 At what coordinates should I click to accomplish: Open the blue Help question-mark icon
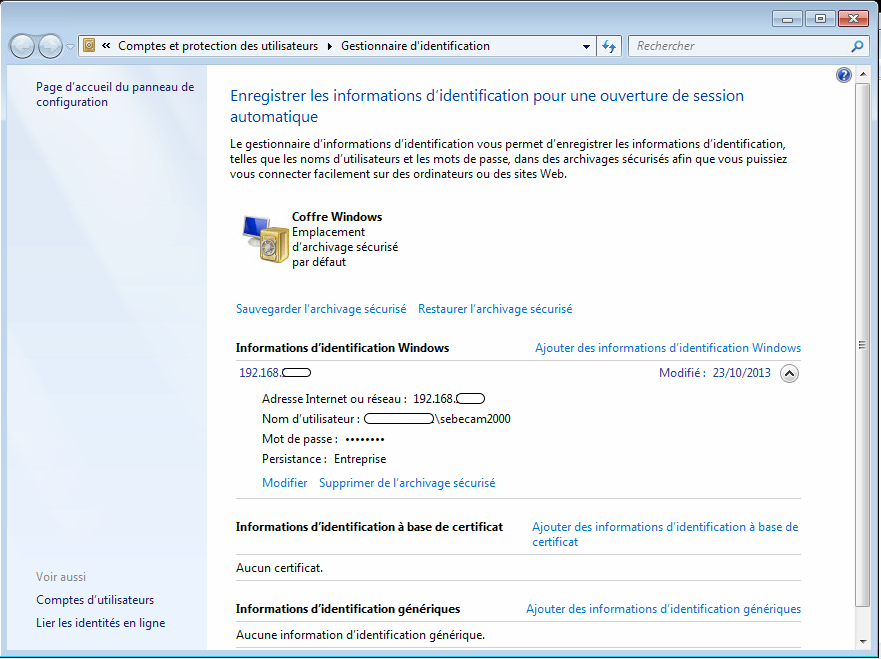tap(843, 75)
